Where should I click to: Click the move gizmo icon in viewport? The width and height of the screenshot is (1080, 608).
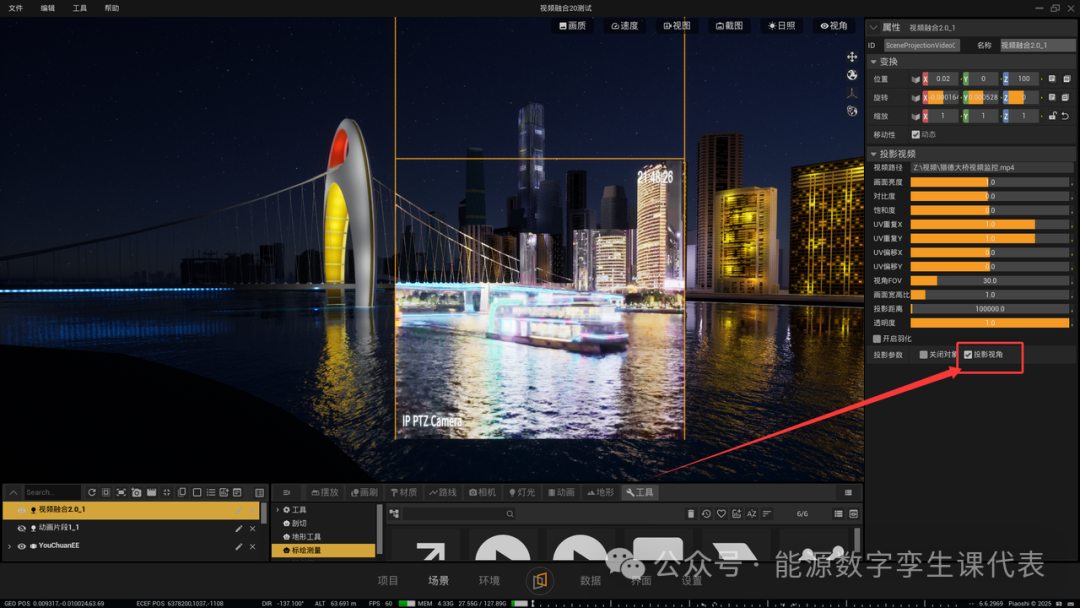(x=852, y=57)
